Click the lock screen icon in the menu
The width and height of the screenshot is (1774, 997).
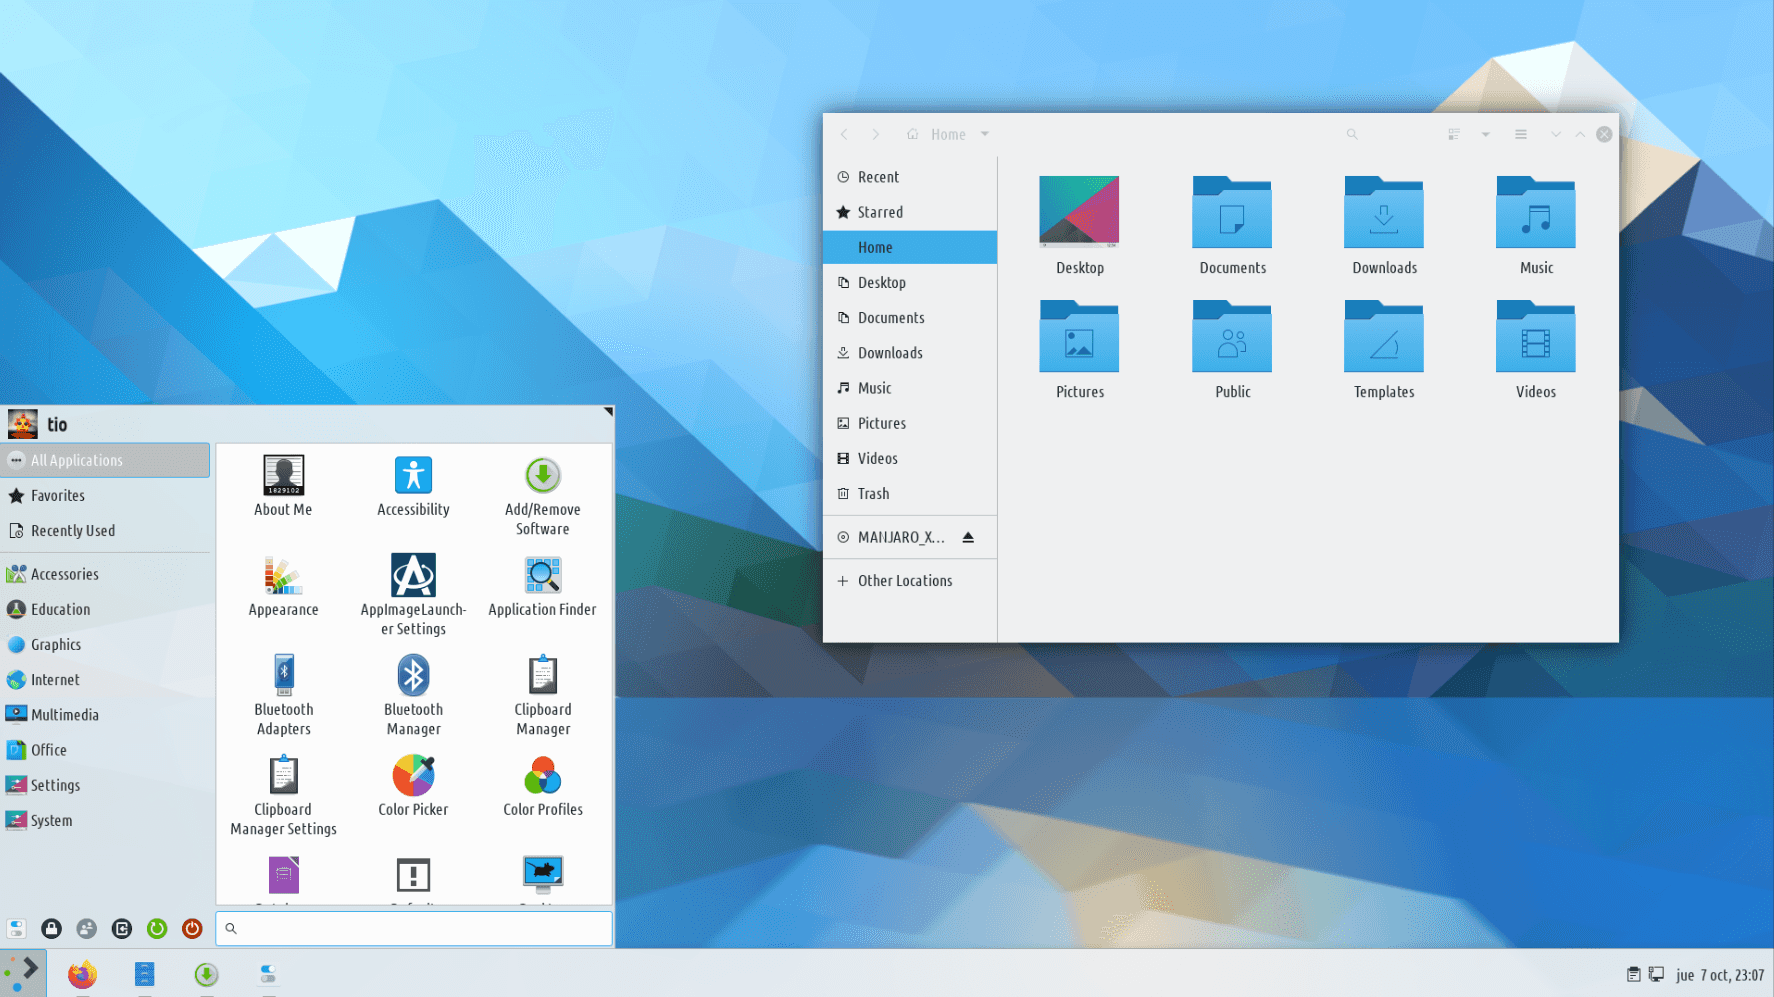coord(51,929)
